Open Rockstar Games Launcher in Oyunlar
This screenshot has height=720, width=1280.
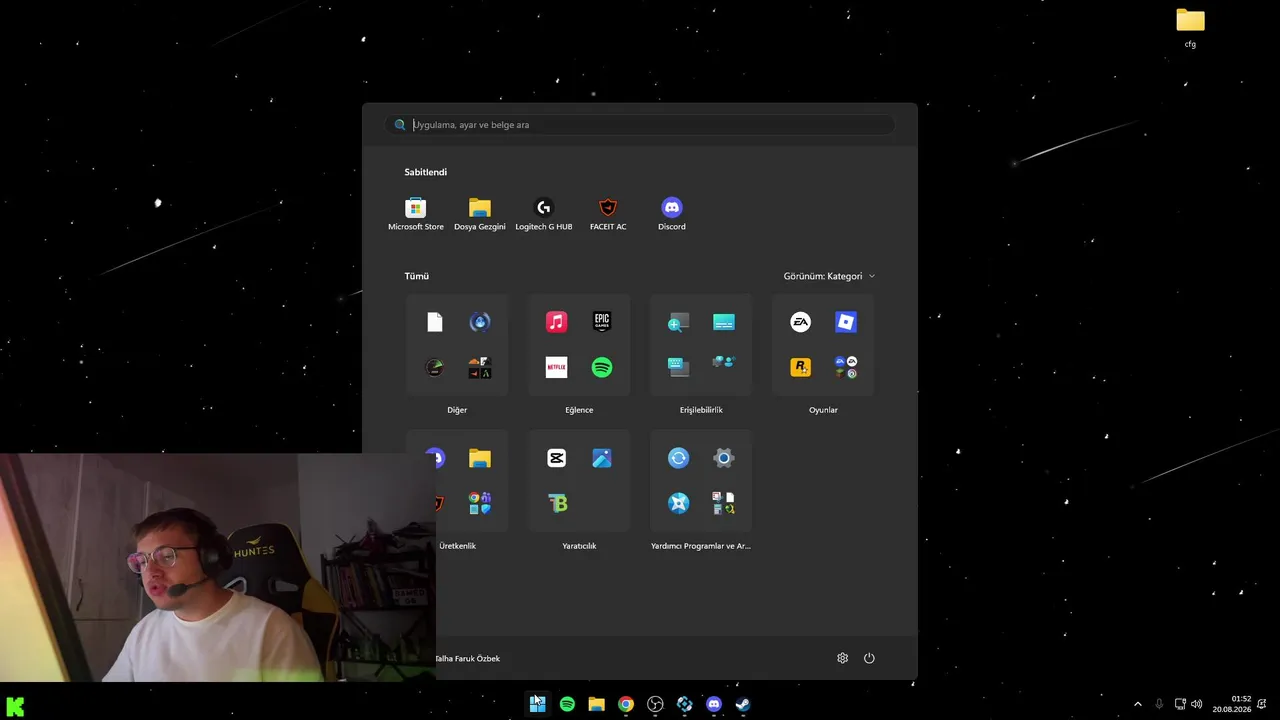[x=801, y=368]
